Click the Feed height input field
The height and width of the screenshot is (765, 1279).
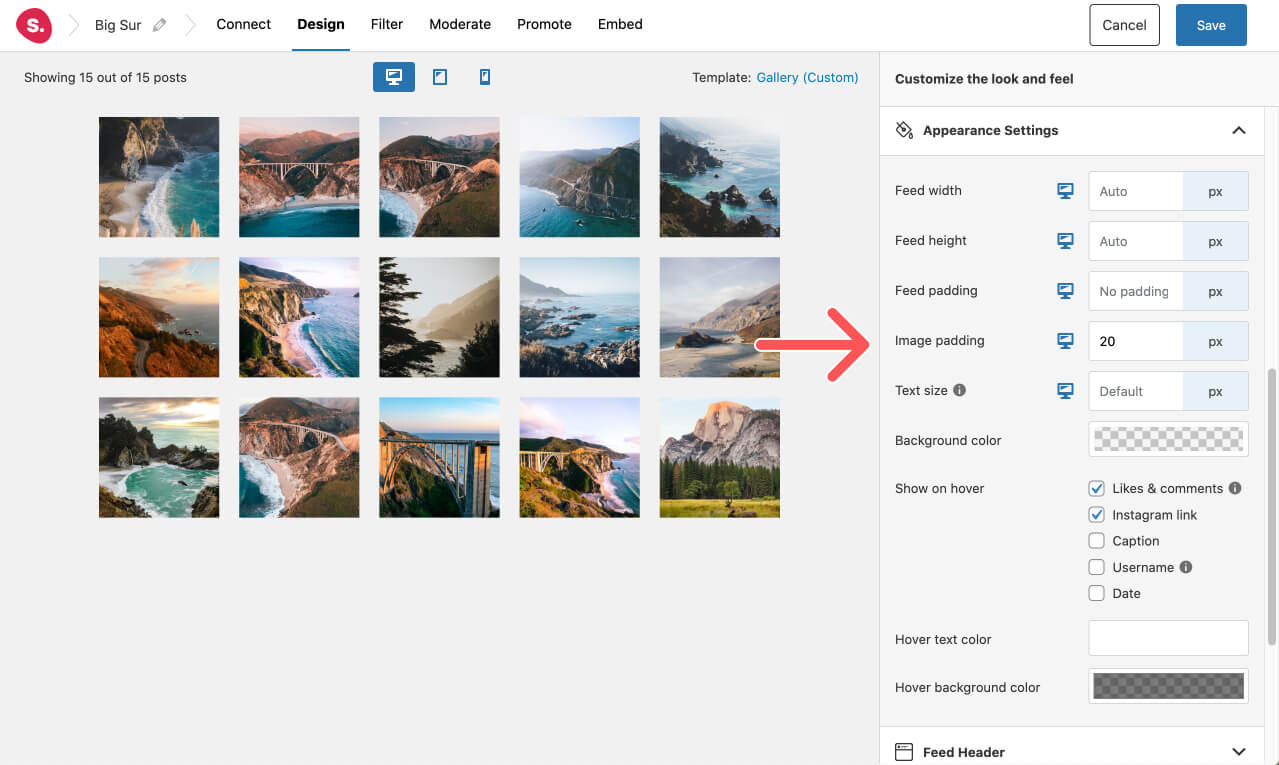tap(1136, 241)
